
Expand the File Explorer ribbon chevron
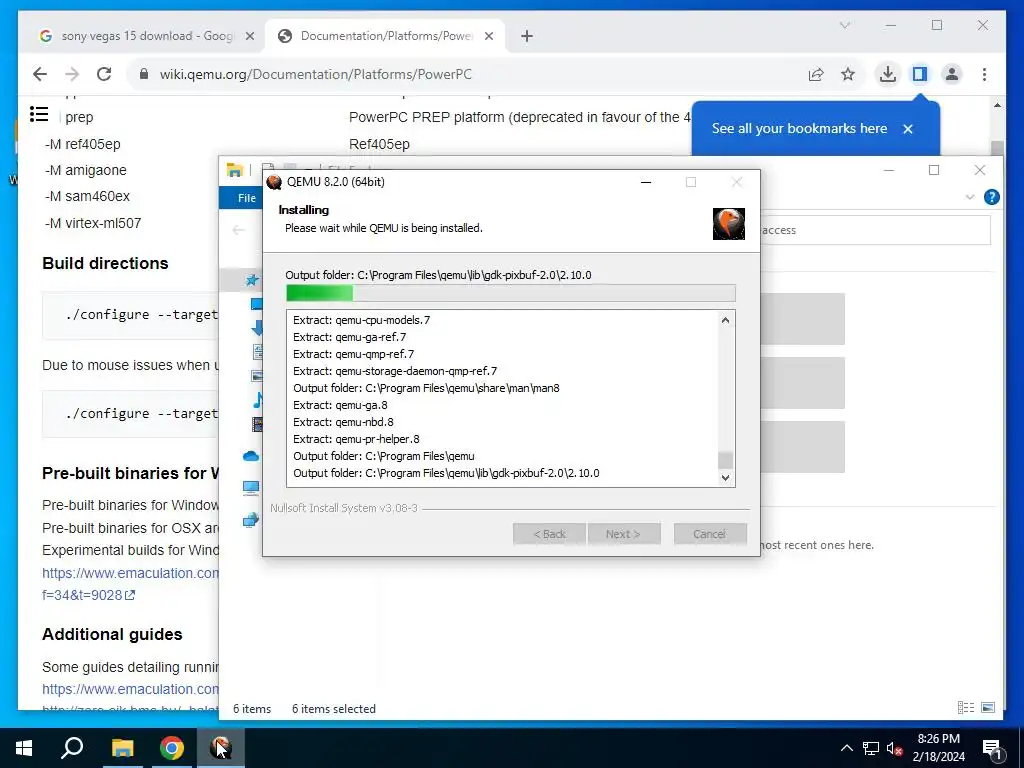click(970, 197)
